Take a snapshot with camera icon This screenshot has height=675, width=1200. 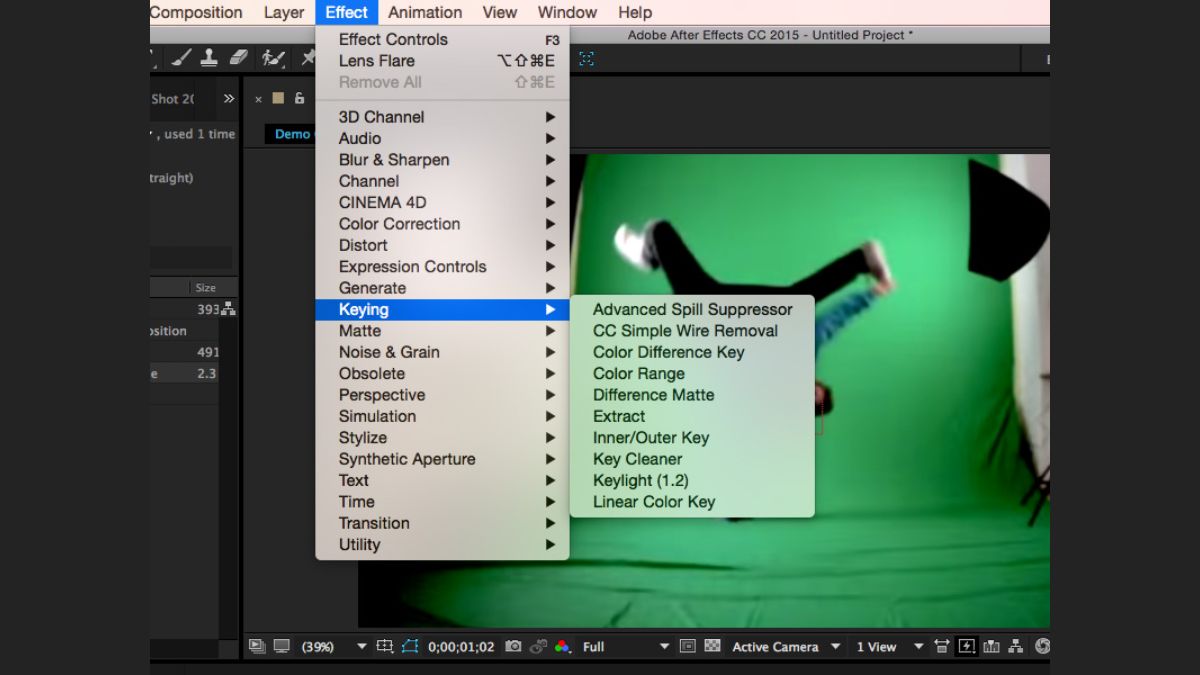pyautogui.click(x=513, y=647)
